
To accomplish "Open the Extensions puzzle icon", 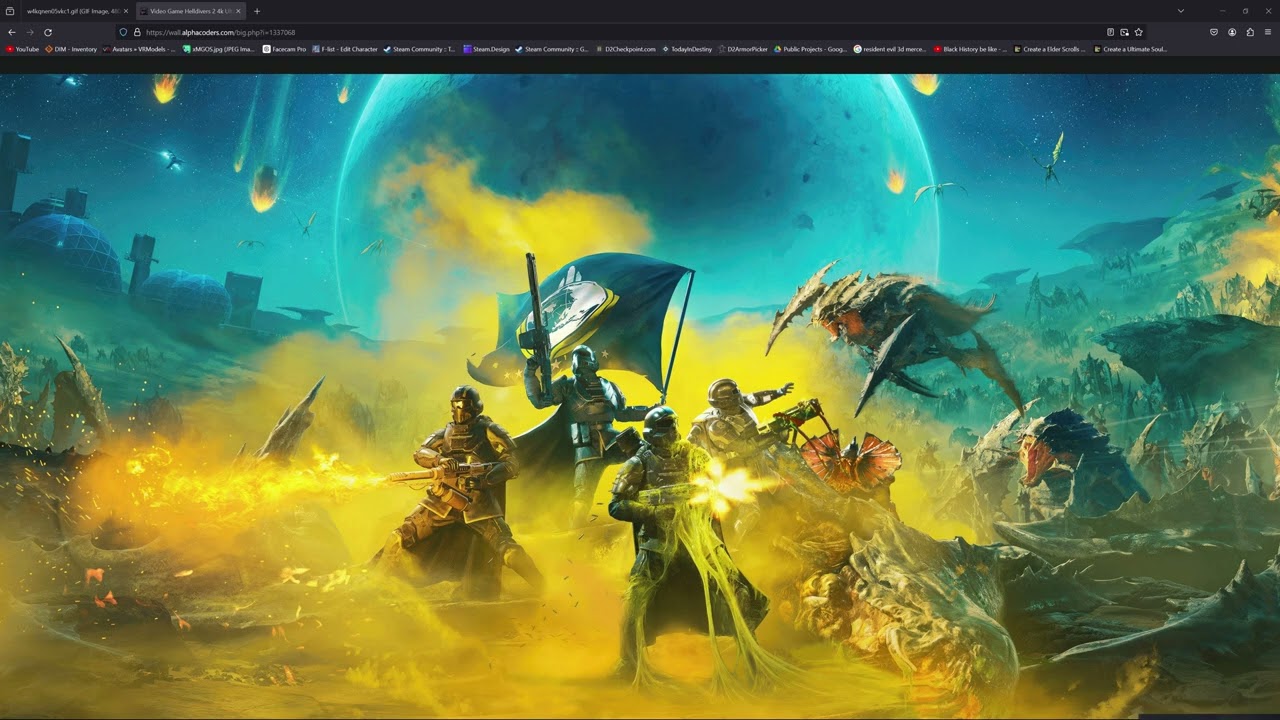I will click(x=1250, y=32).
